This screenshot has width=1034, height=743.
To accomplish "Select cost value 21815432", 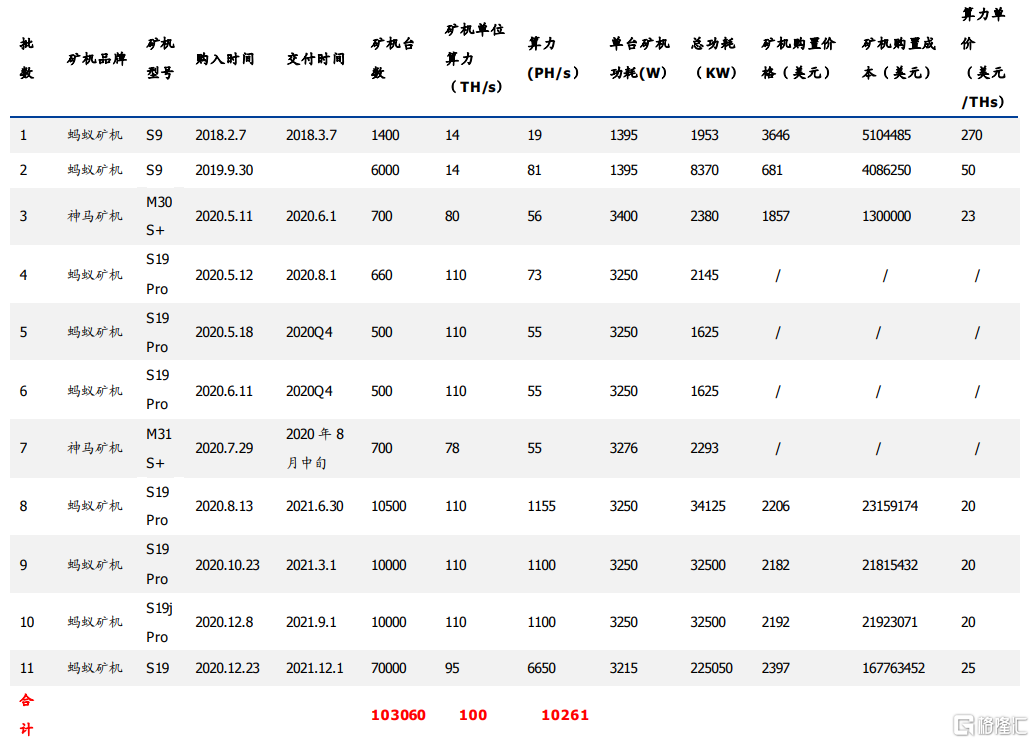I will (890, 565).
